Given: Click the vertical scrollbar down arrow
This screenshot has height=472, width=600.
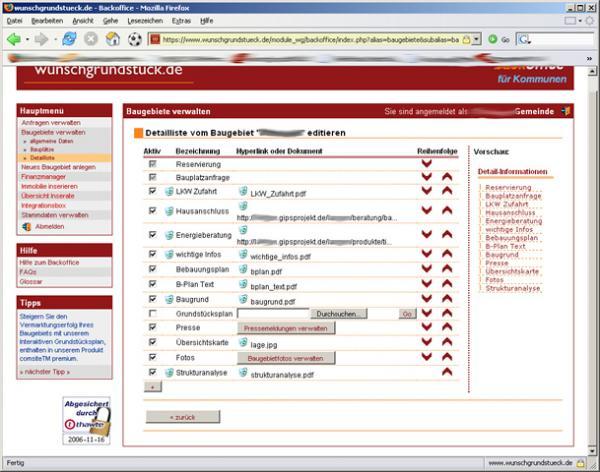Looking at the screenshot, I should point(592,451).
